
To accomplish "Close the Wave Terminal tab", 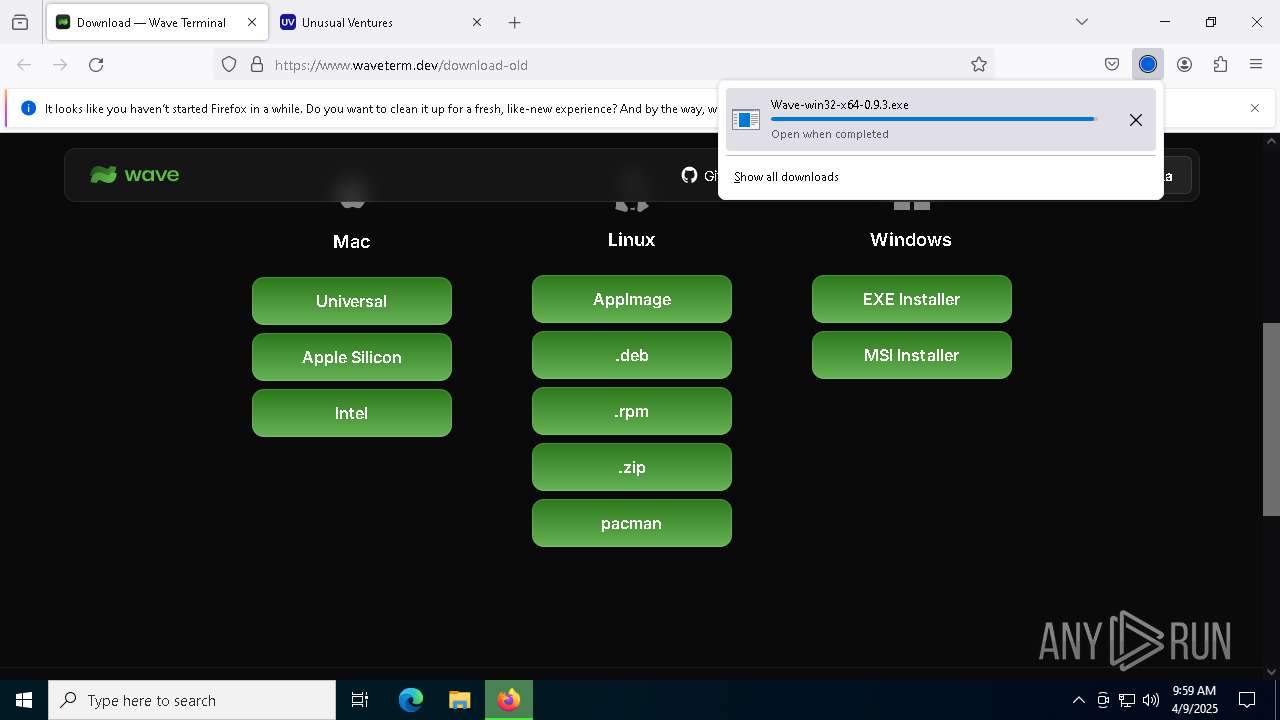I will pyautogui.click(x=252, y=22).
